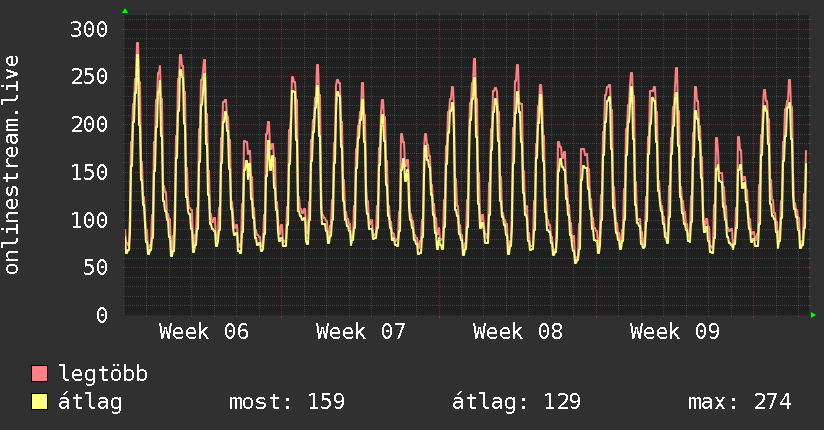This screenshot has width=824, height=430.
Task: Click the 300 y-axis value
Action: (89, 29)
